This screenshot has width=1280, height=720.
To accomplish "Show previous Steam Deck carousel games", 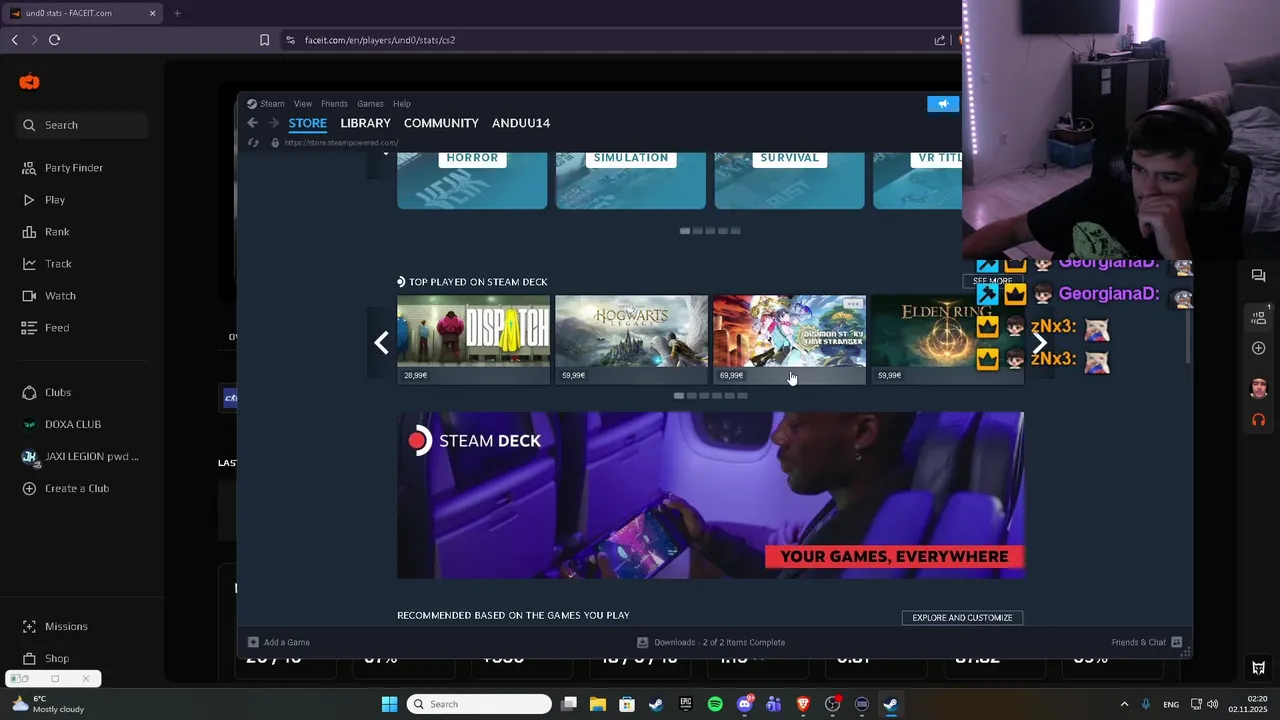I will [x=381, y=343].
